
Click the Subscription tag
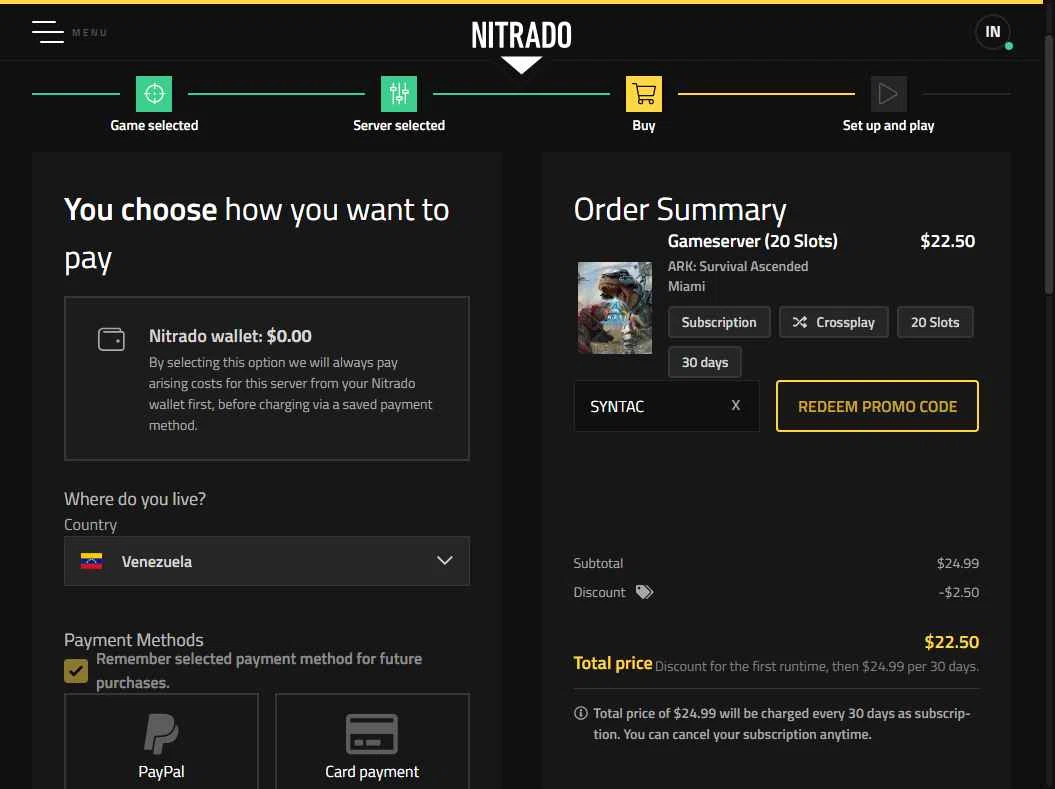tap(719, 322)
